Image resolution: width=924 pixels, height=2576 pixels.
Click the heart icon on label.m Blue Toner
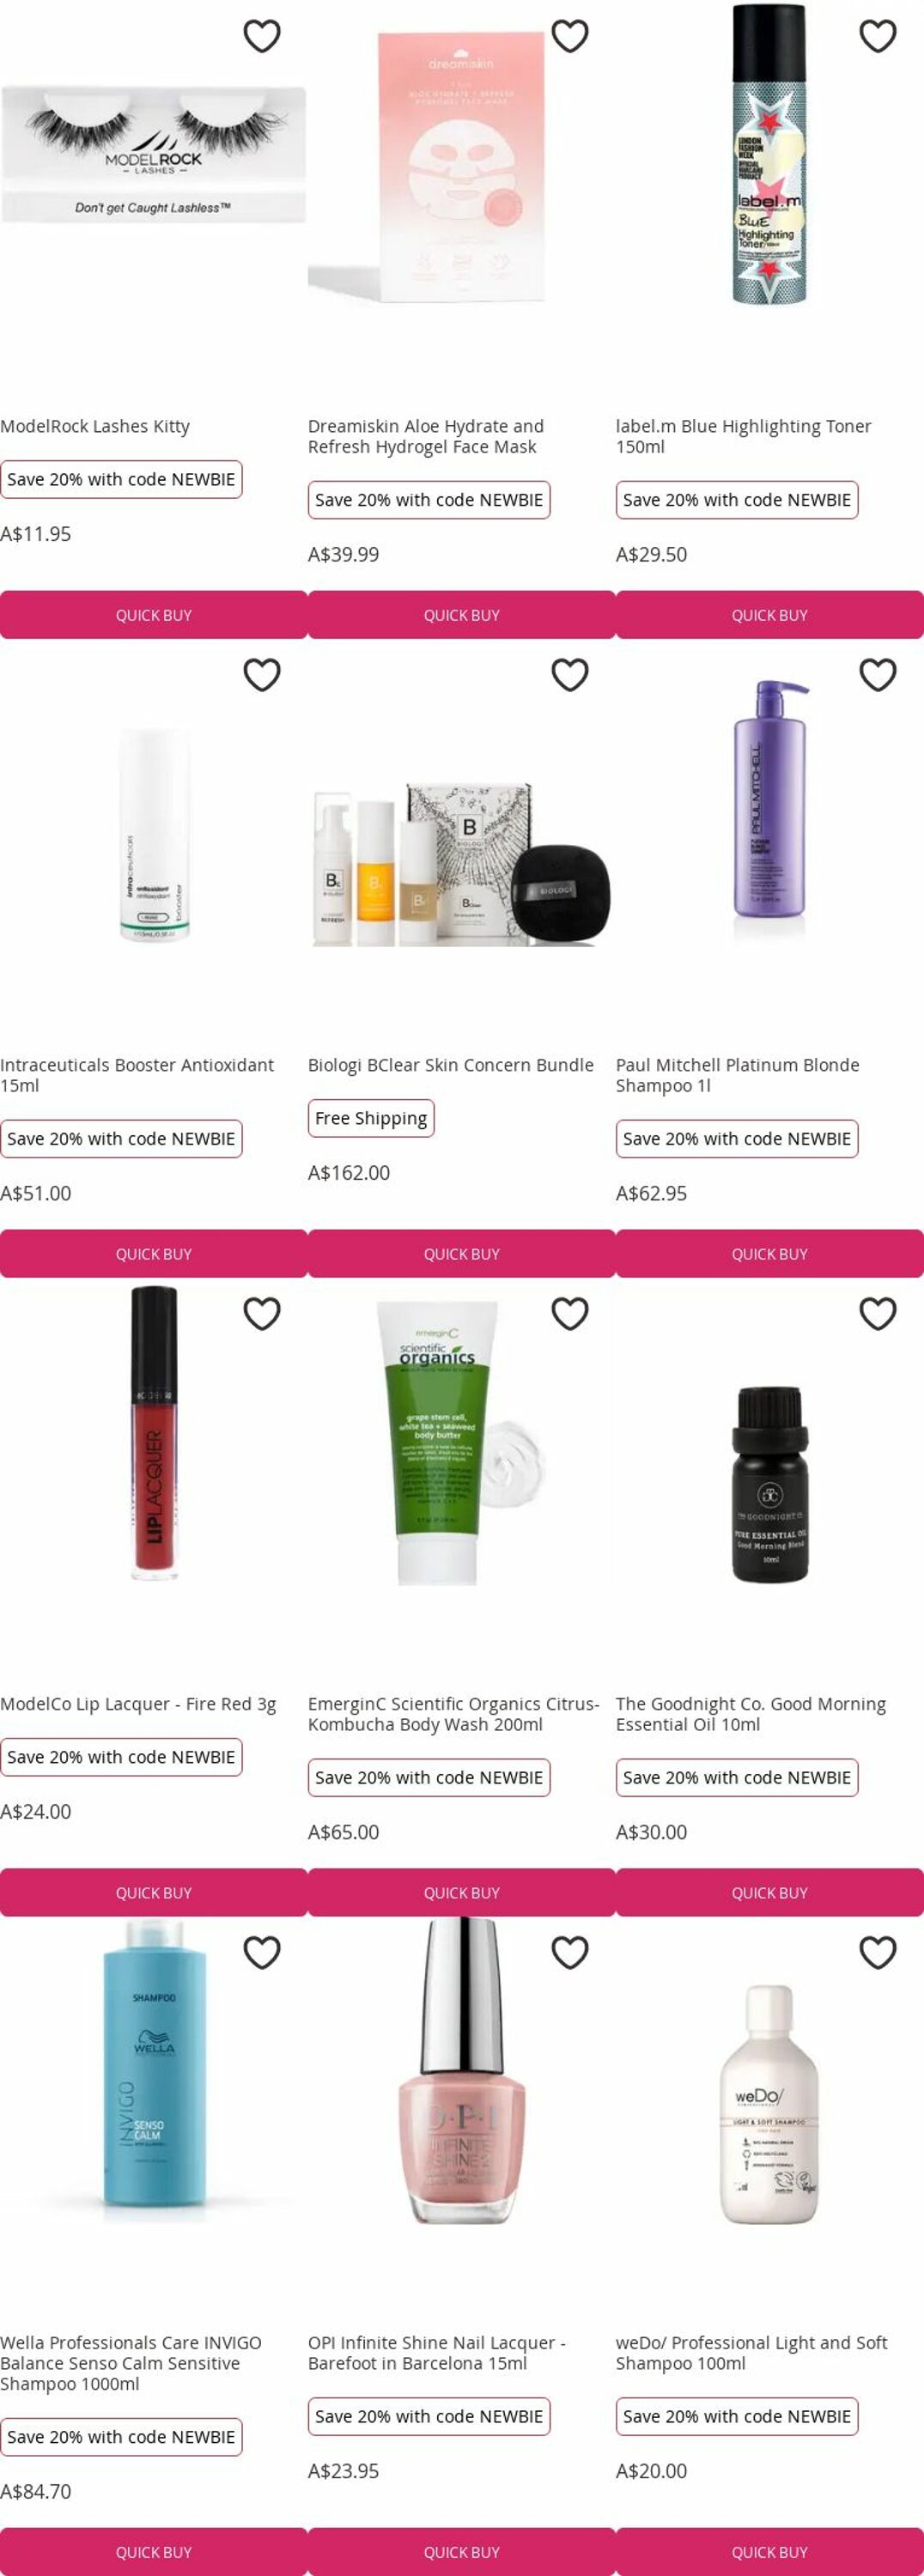(x=878, y=36)
